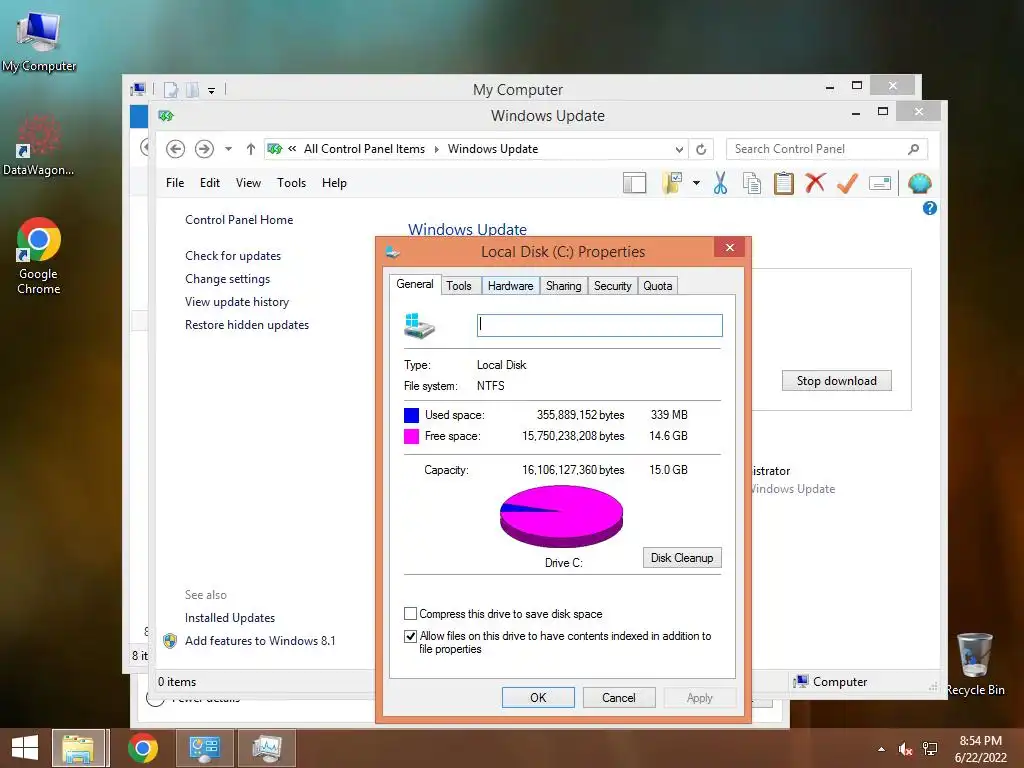The width and height of the screenshot is (1024, 768).
Task: Expand My Computer quick access toolbar arrow
Action: click(x=212, y=91)
